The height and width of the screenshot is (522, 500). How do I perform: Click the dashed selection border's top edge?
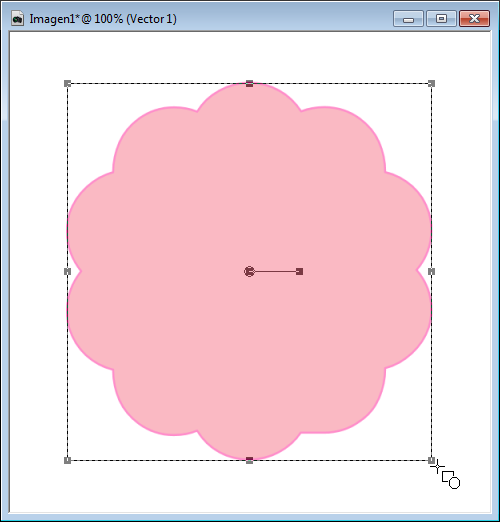click(x=158, y=84)
